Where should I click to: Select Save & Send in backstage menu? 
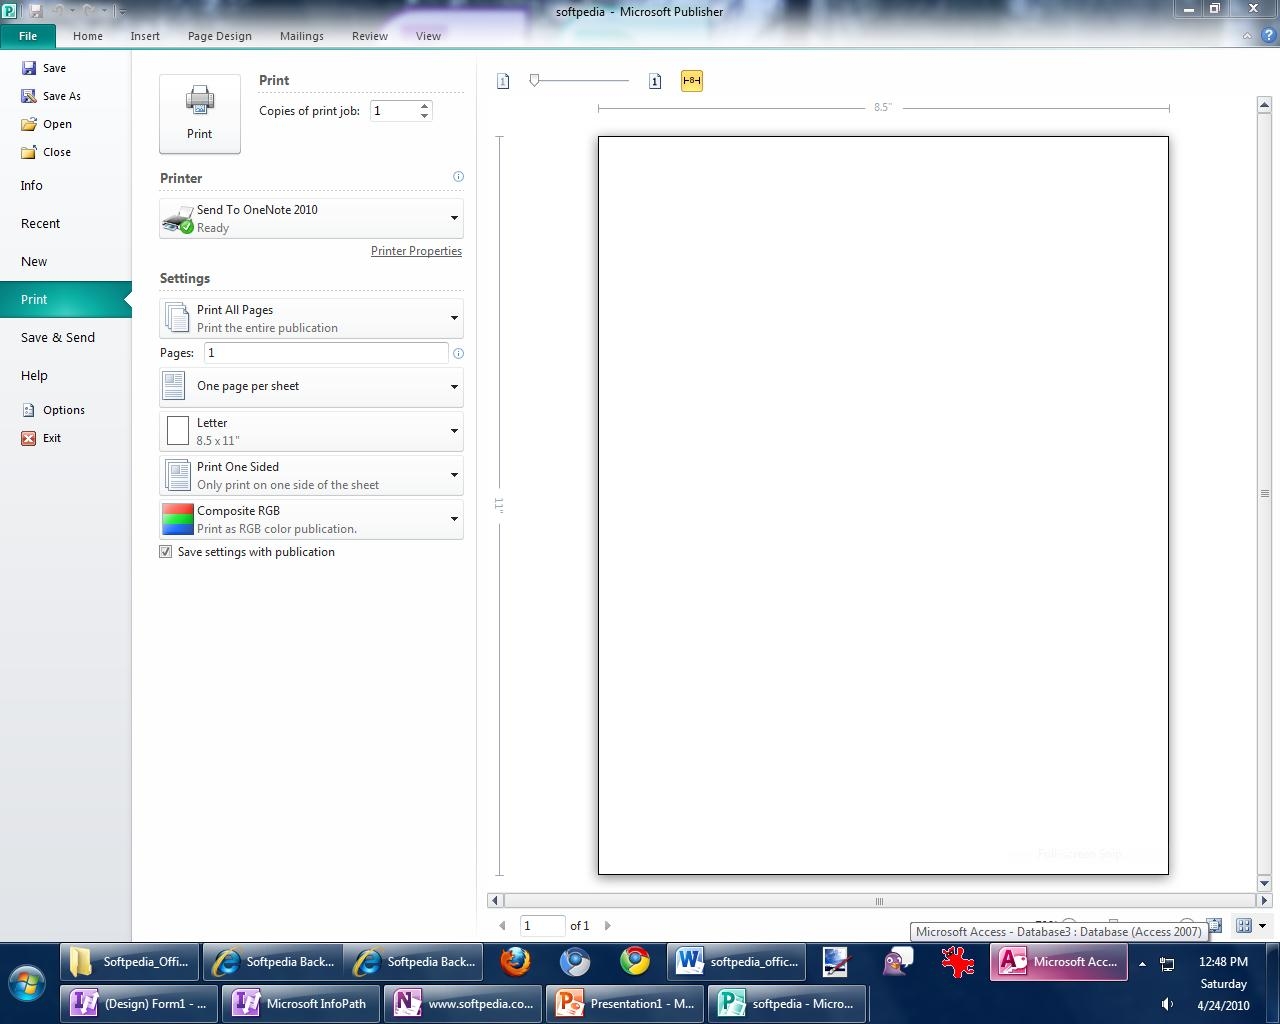coord(58,338)
